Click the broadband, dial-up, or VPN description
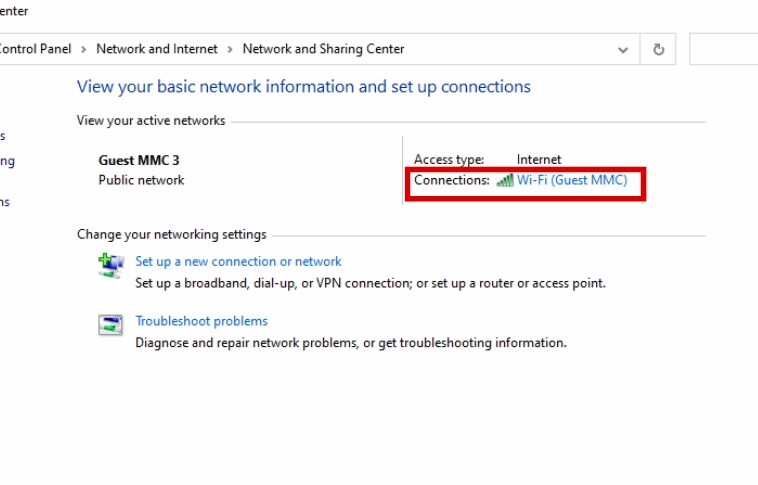 [x=370, y=283]
